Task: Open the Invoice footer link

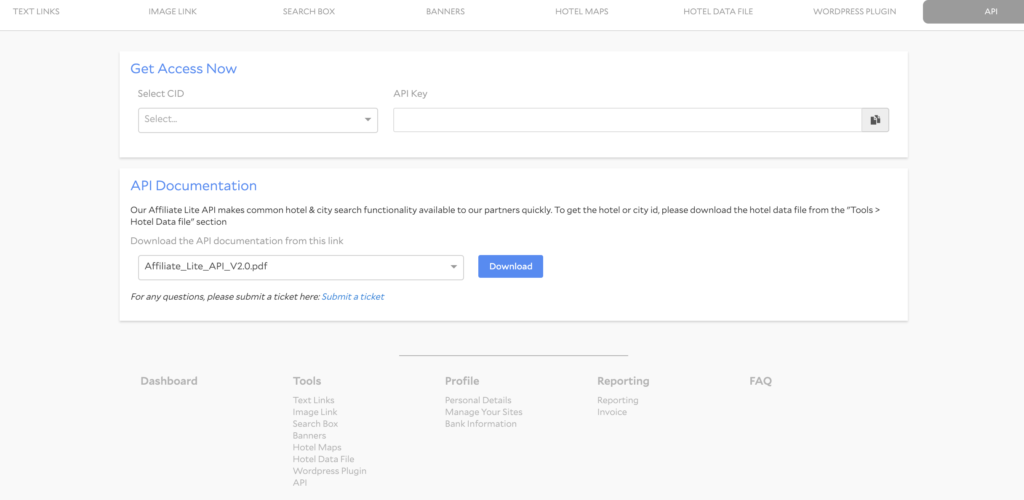Action: pos(612,412)
